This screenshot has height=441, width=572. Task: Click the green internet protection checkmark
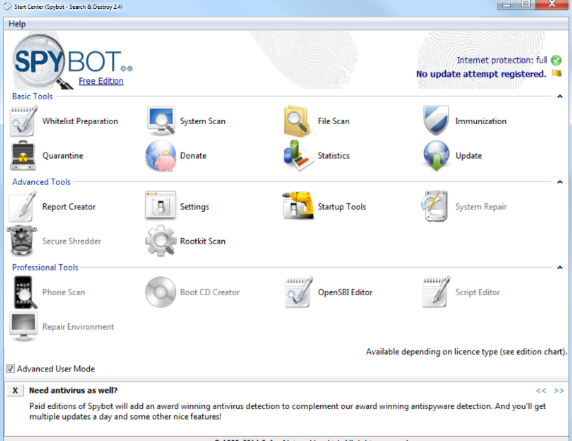pos(556,60)
